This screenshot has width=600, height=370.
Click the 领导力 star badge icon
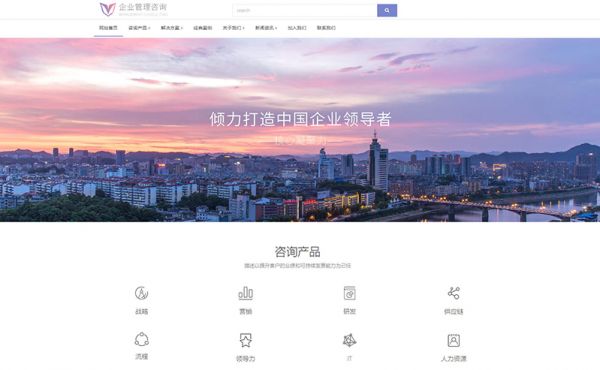[246, 340]
